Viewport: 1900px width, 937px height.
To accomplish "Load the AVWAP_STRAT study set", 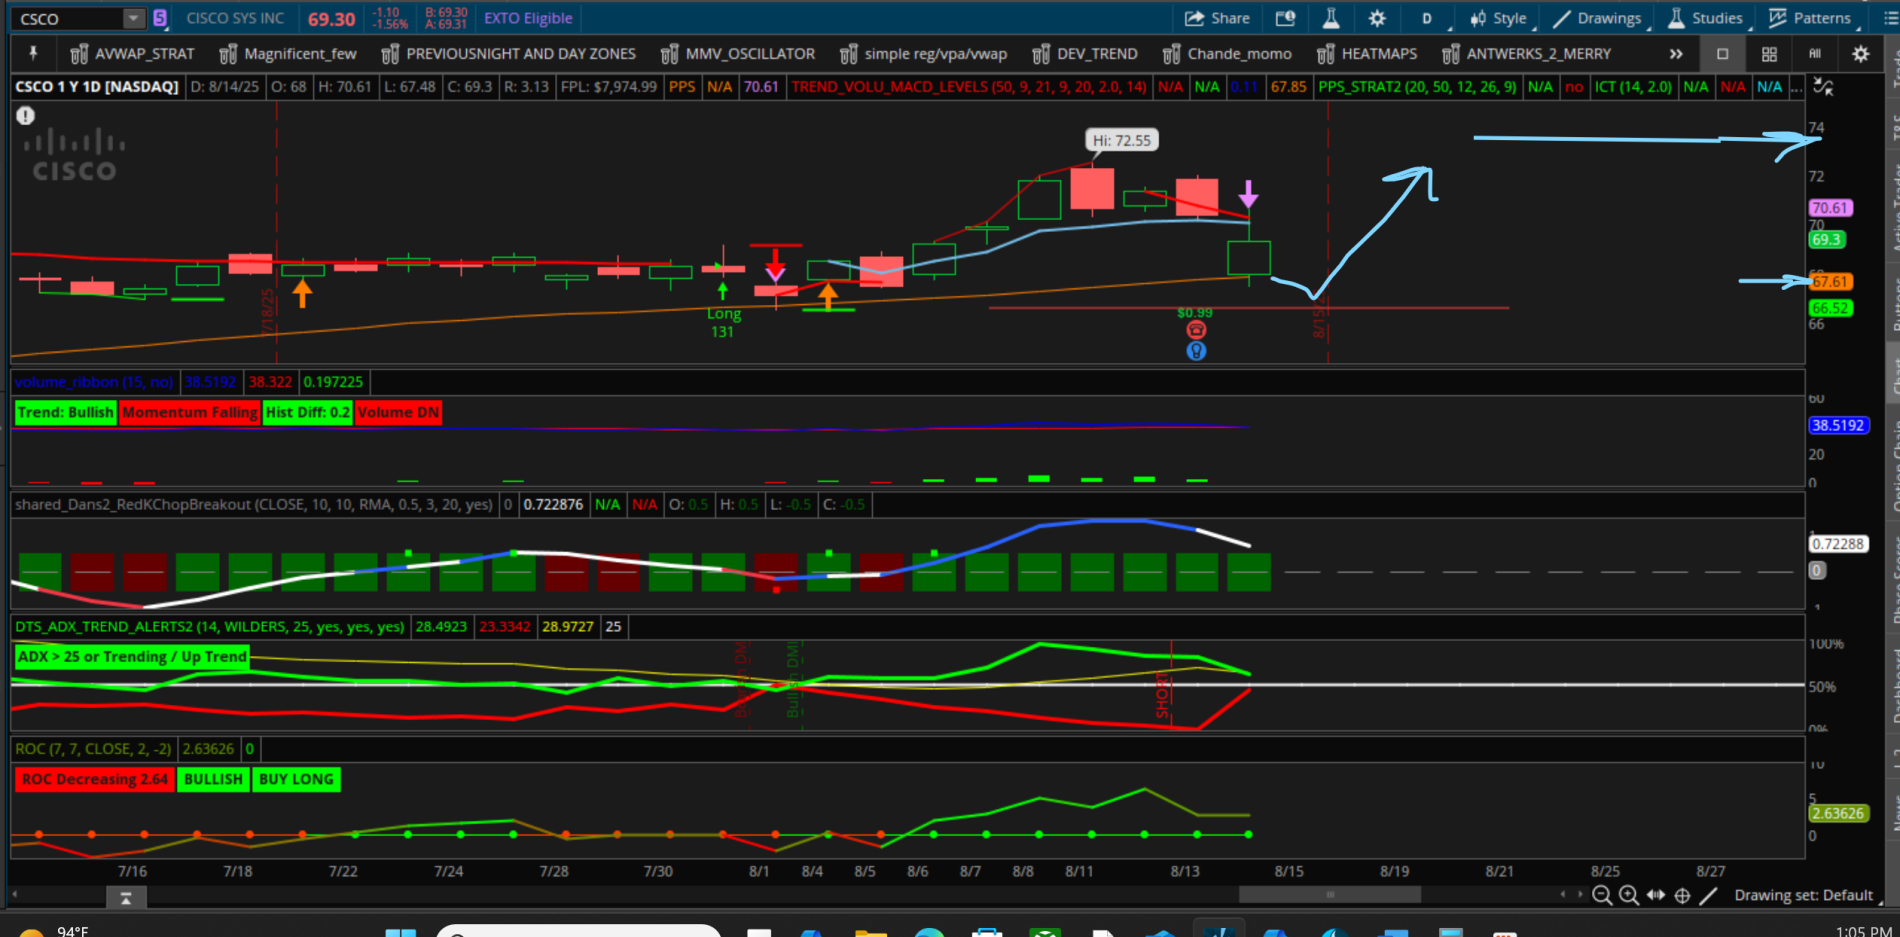I will 132,54.
